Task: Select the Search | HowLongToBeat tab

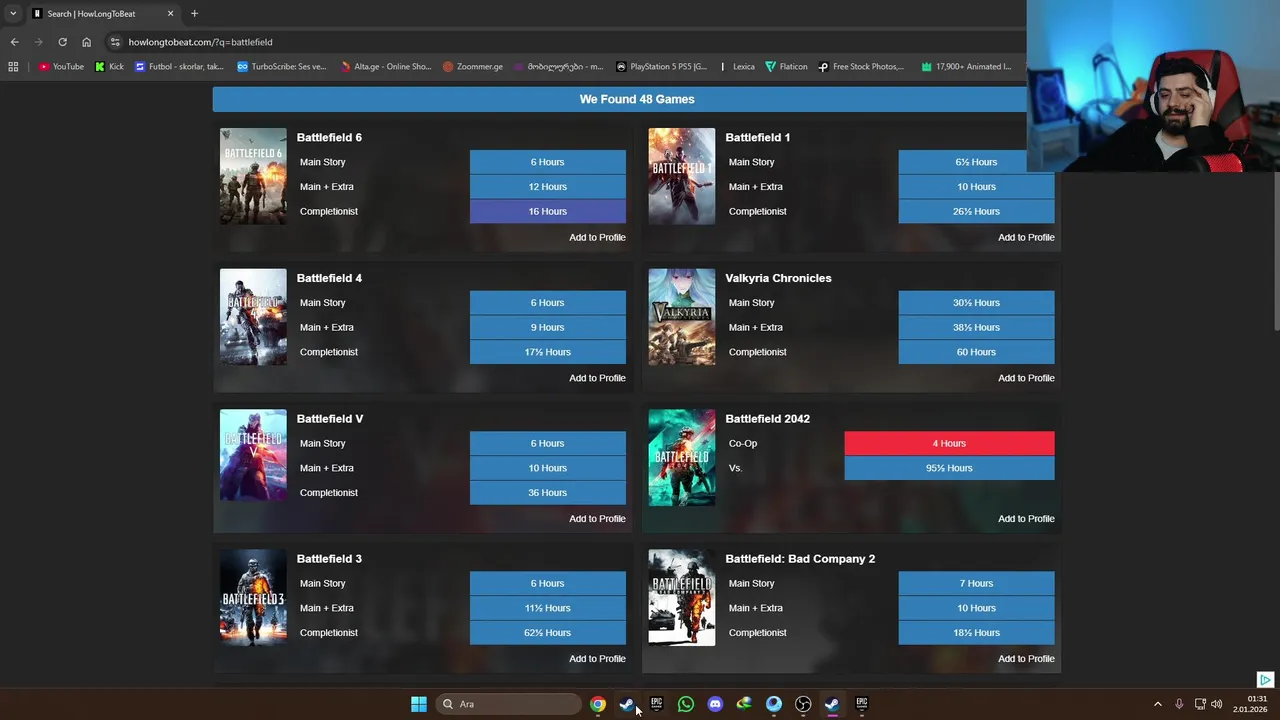Action: pyautogui.click(x=103, y=14)
